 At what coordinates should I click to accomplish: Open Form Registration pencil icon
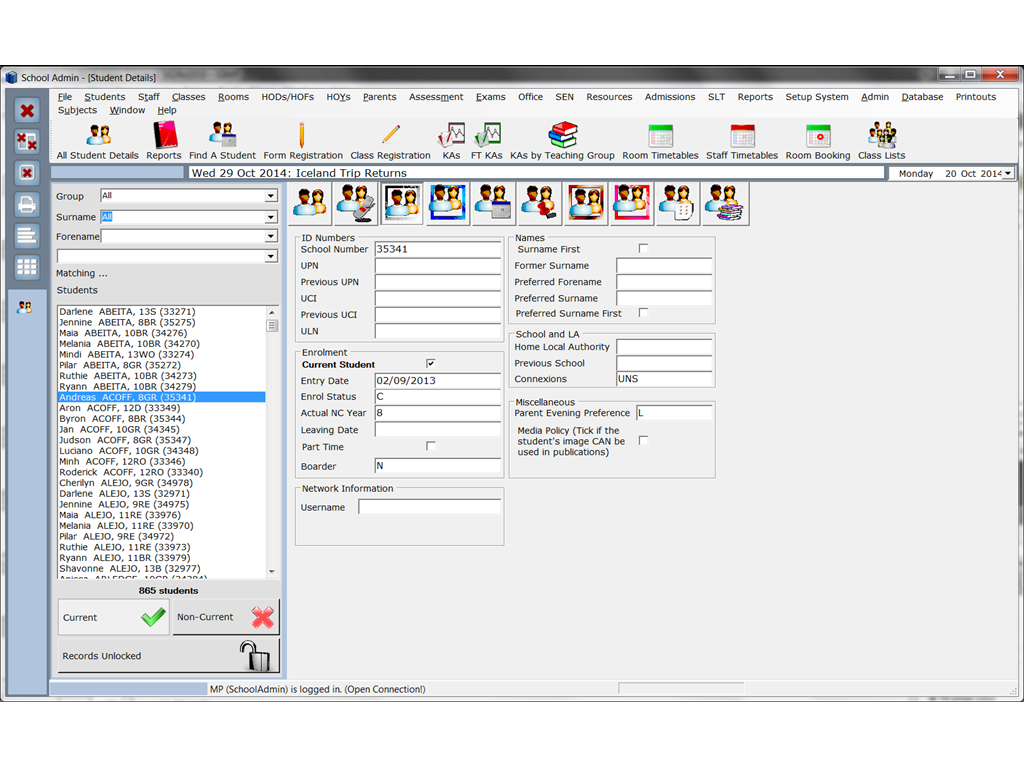point(303,141)
